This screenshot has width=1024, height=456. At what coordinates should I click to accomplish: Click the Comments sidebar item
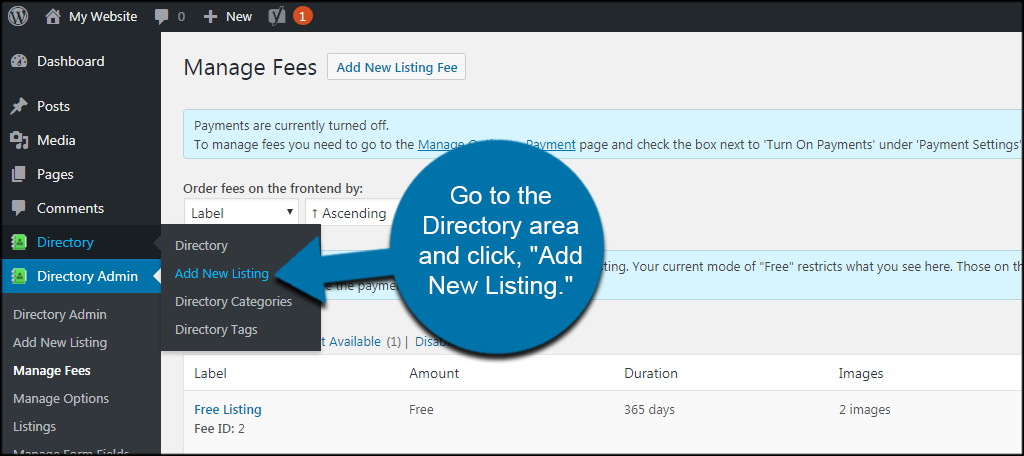70,208
